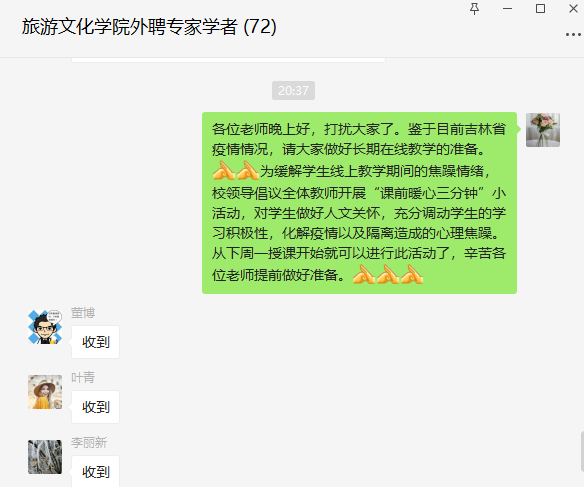Click 李丽新's 收到 reply bubble
Viewport: 584px width, 487px height.
click(95, 471)
